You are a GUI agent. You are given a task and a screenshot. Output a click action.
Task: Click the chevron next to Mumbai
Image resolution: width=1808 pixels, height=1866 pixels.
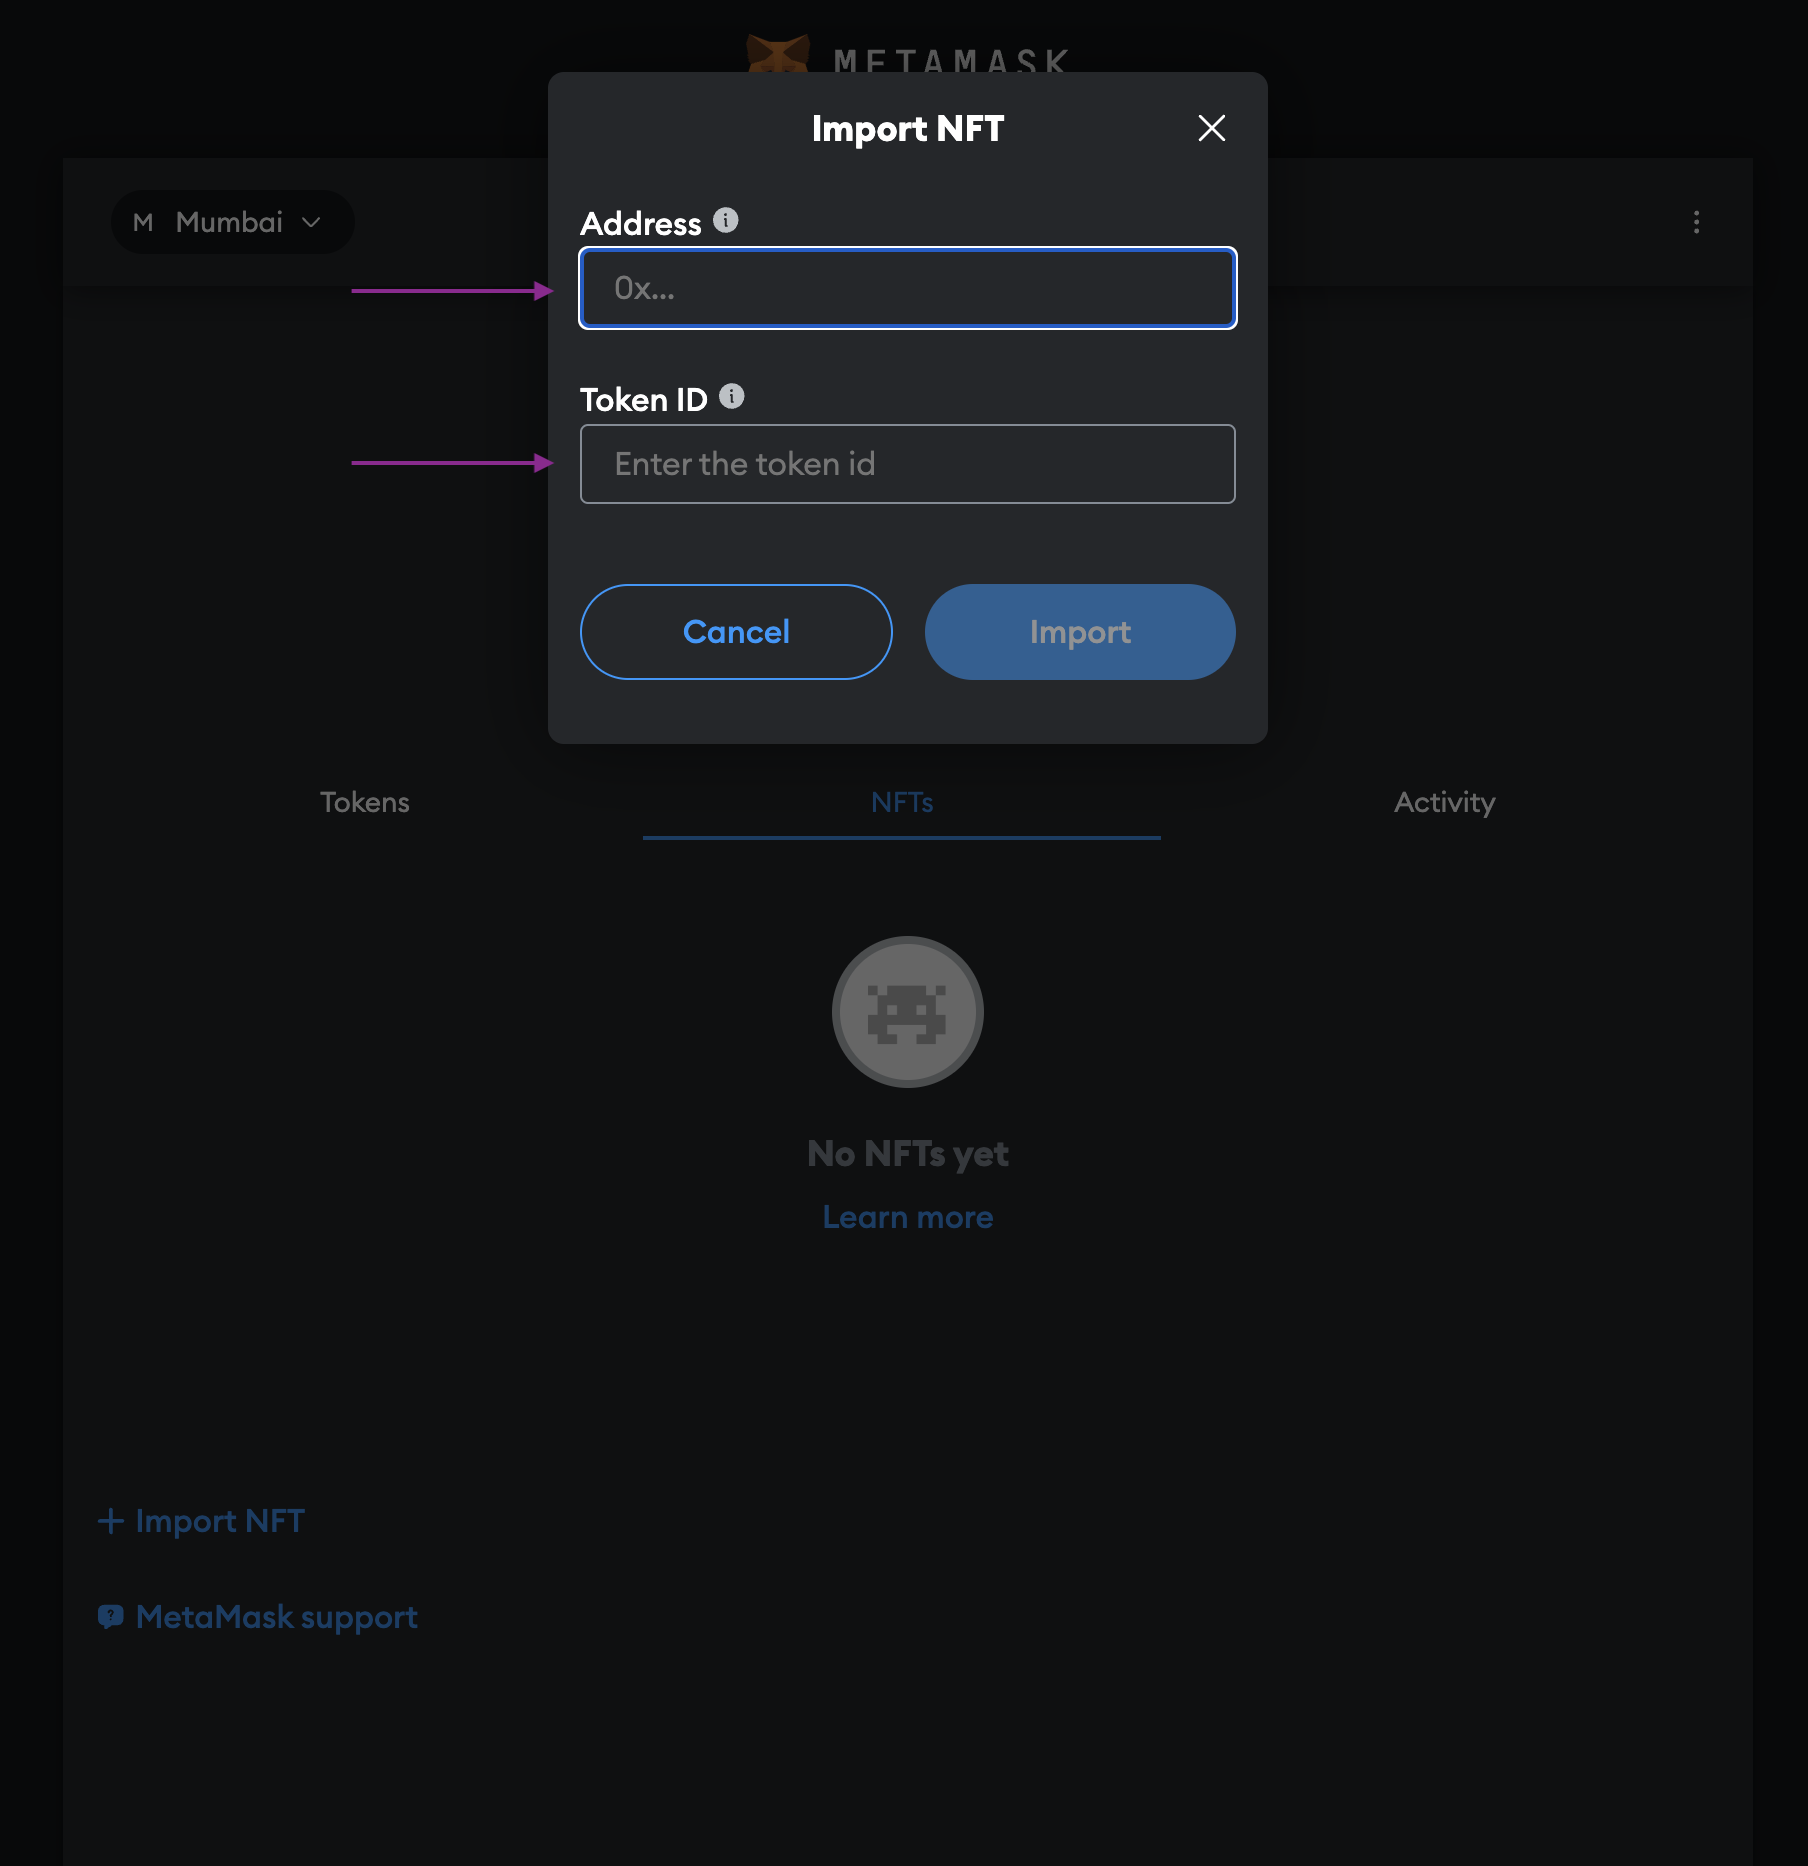311,222
